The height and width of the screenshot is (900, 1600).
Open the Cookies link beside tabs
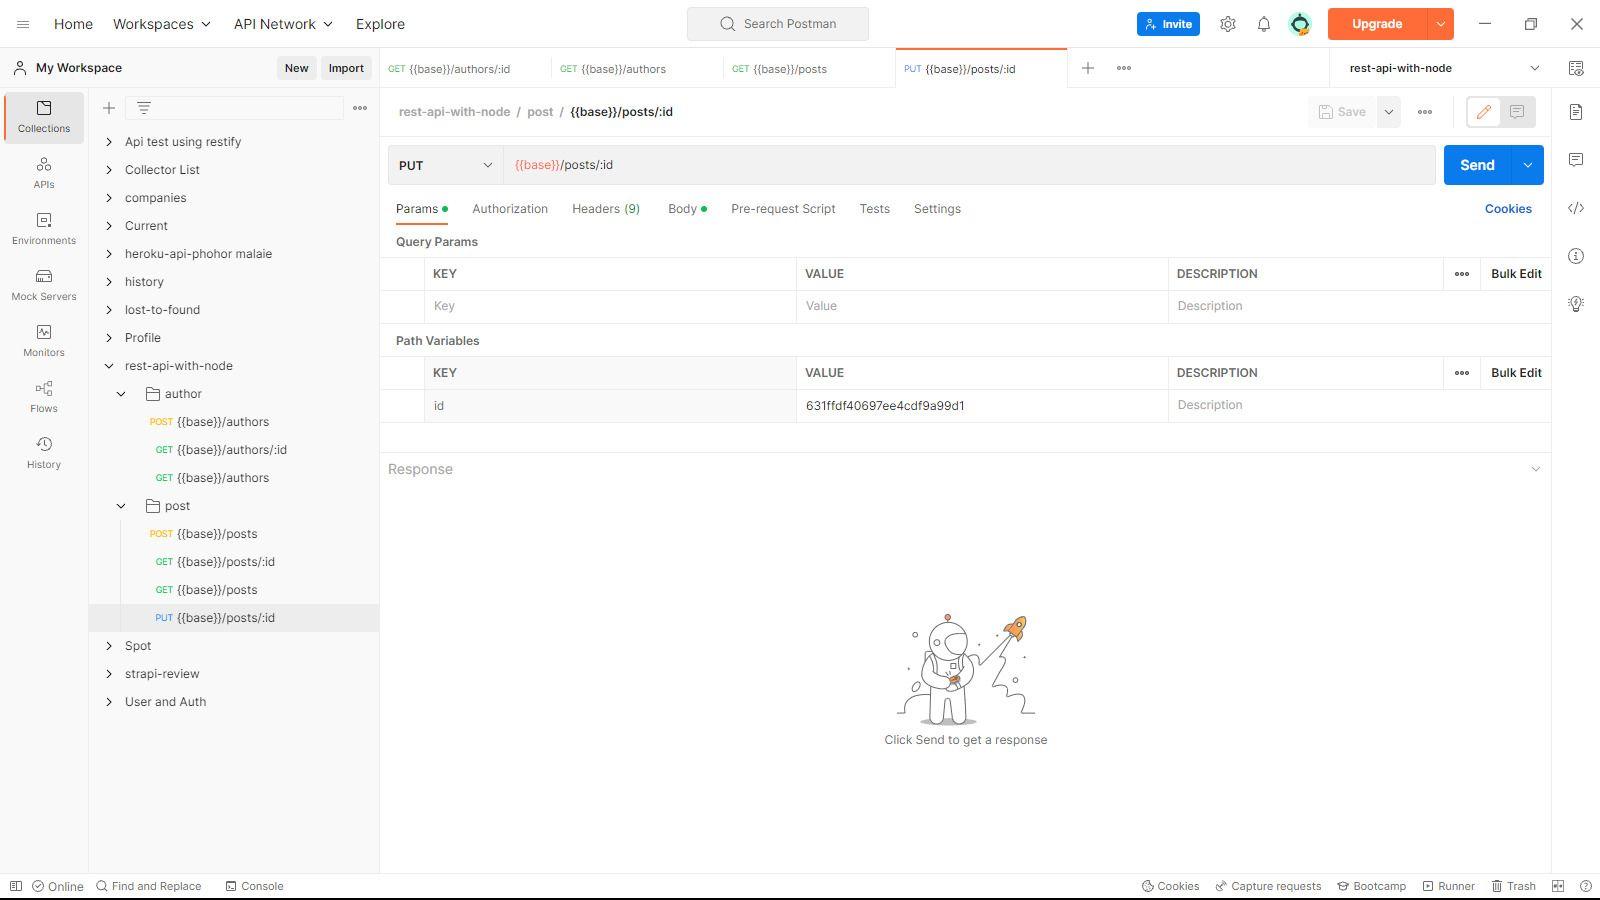point(1508,209)
